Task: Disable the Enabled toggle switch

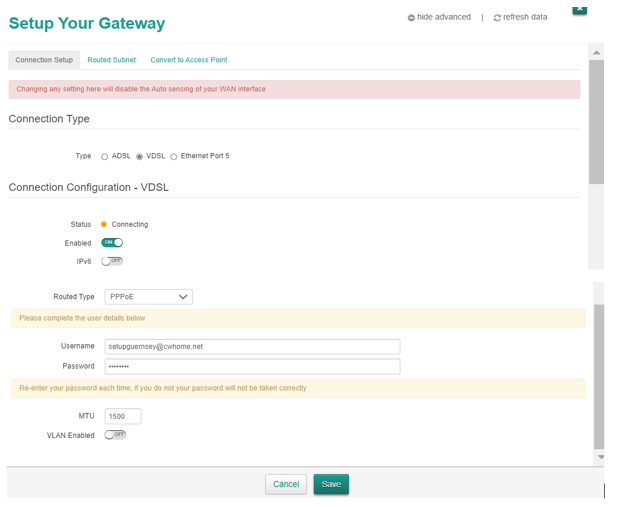Action: click(x=112, y=242)
